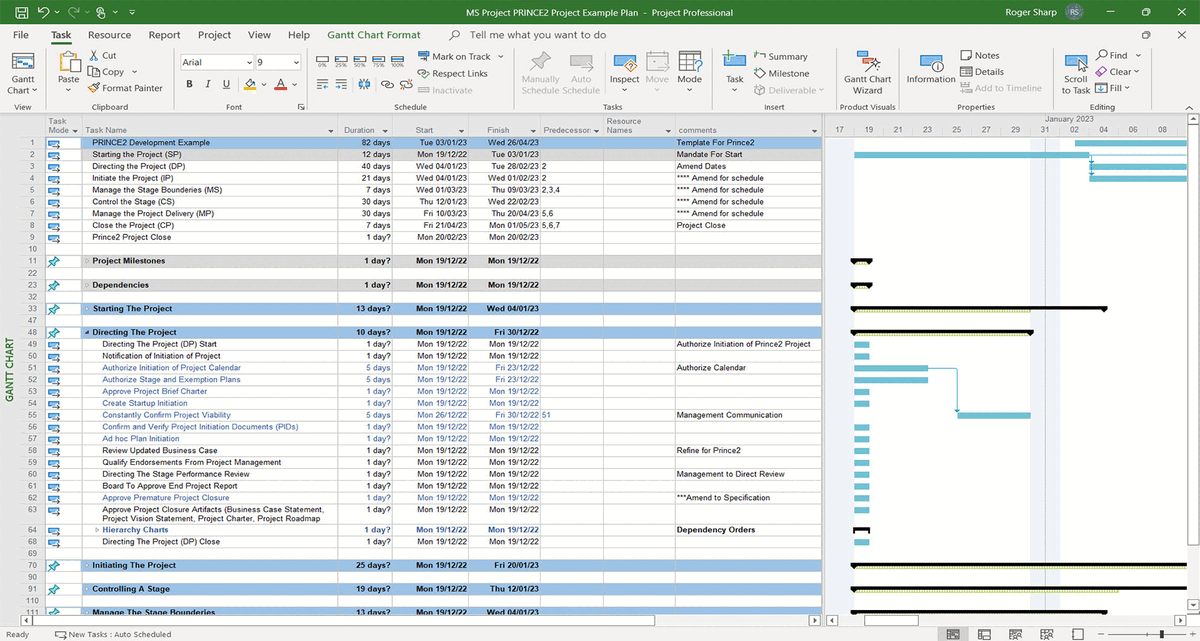
Task: Switch to the Resource ribbon tab
Action: point(110,33)
